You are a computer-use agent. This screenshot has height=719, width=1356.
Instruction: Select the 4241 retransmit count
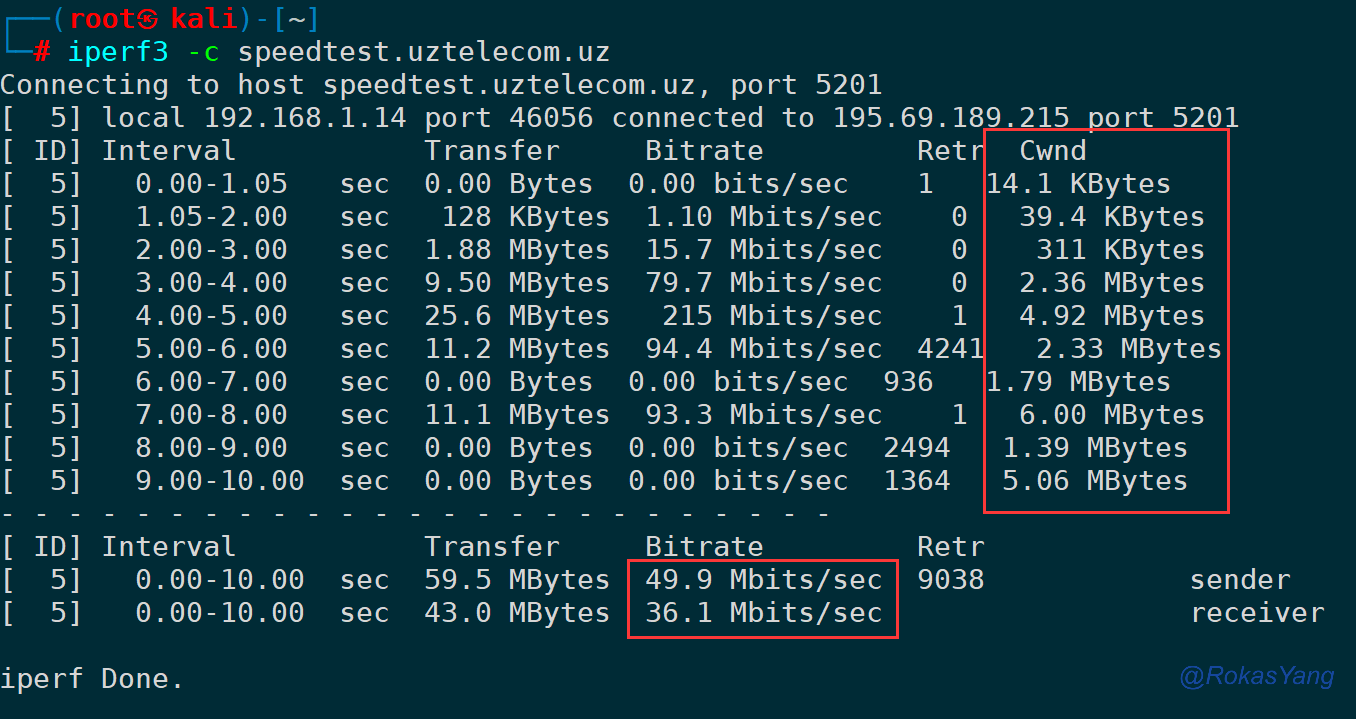tap(950, 349)
